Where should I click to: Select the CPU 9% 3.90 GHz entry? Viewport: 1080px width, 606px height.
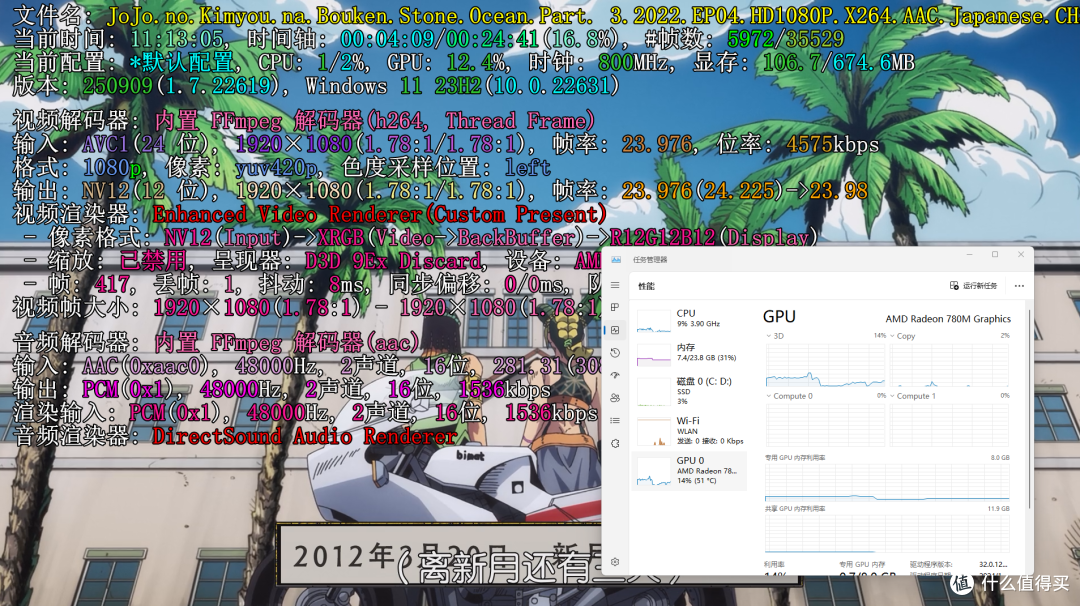click(x=689, y=320)
